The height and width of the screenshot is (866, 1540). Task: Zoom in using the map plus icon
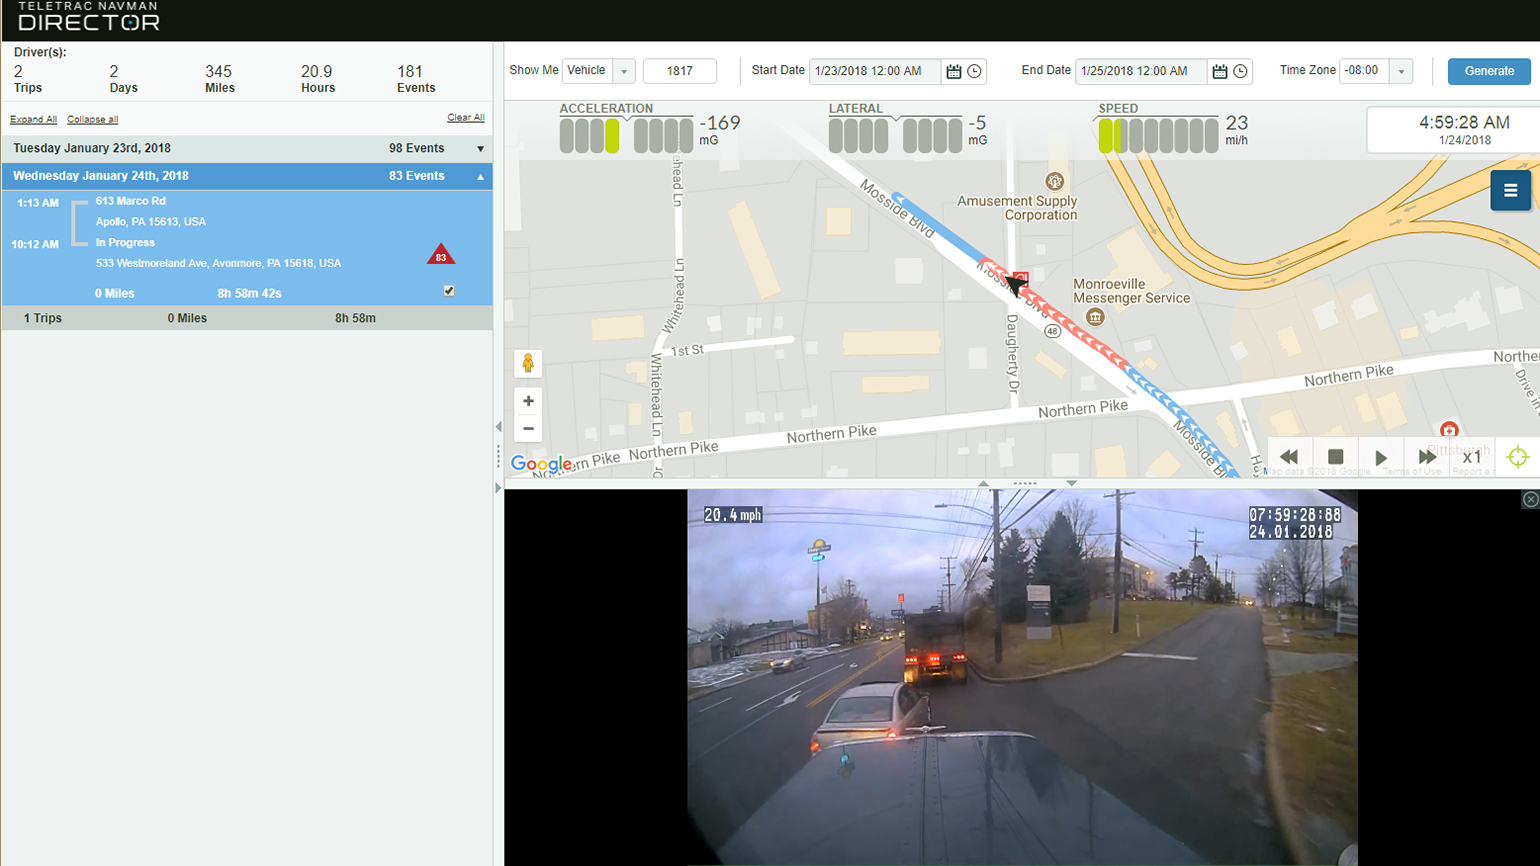pos(527,400)
